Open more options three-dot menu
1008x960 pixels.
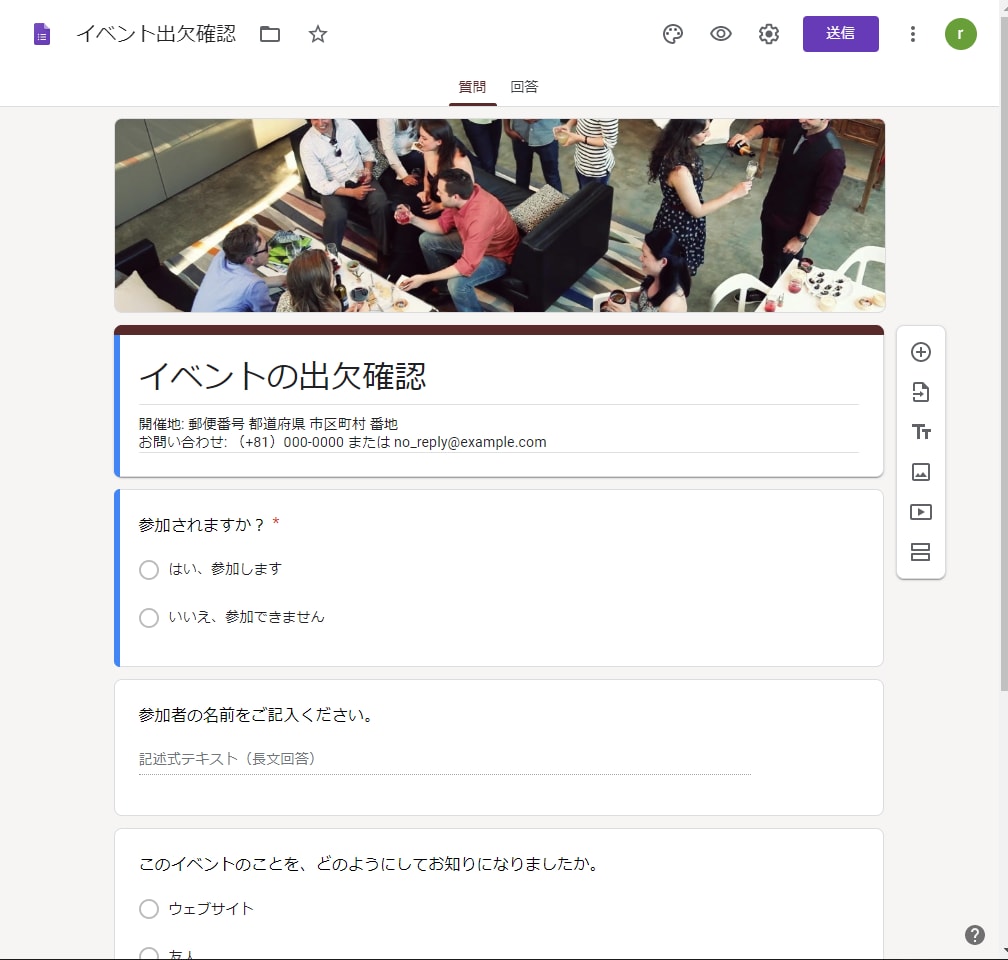[x=912, y=34]
